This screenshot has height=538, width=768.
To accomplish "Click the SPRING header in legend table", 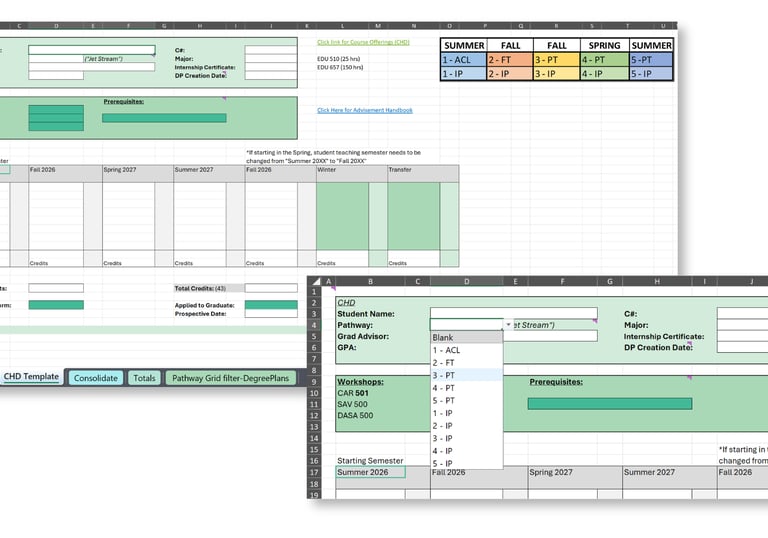I will tap(604, 46).
